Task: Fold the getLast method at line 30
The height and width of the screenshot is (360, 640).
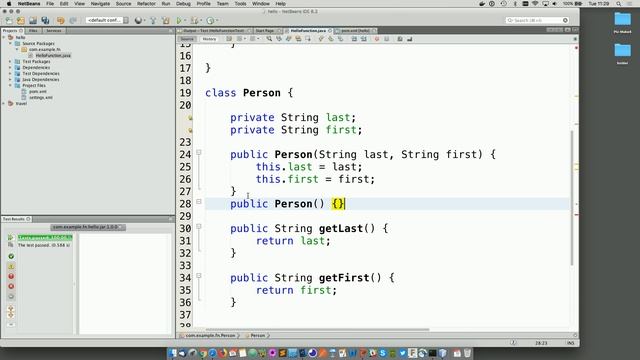Action: click(x=199, y=226)
